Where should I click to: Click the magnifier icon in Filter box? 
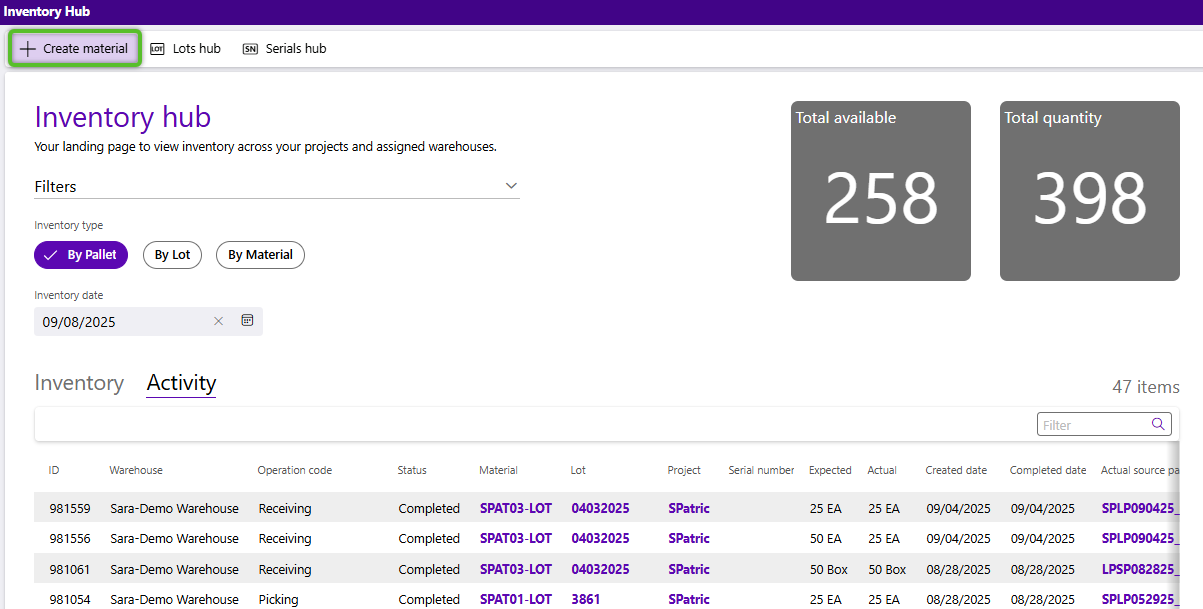coord(1158,424)
